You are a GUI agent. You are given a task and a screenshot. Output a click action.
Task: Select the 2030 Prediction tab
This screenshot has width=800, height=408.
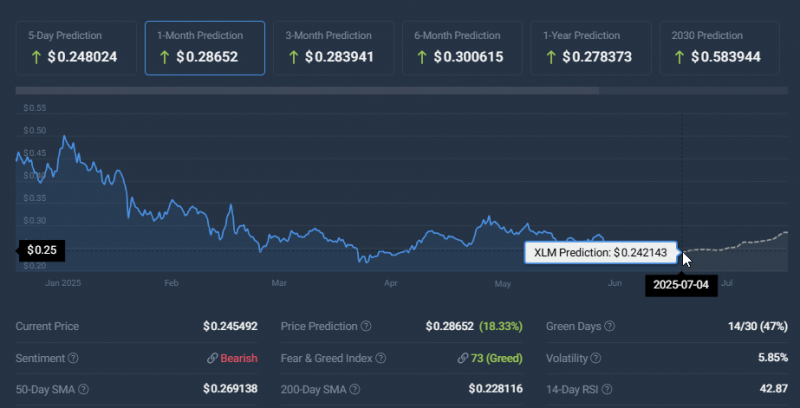[x=720, y=47]
